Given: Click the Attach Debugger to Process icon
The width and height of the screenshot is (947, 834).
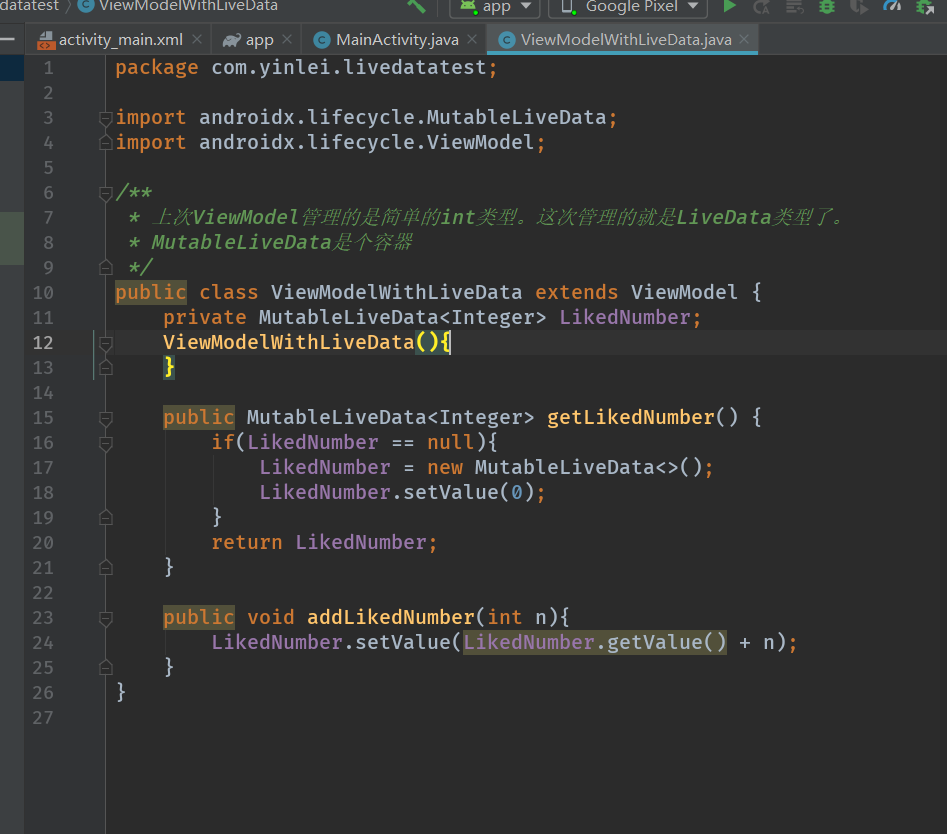Looking at the screenshot, I should pos(860,8).
